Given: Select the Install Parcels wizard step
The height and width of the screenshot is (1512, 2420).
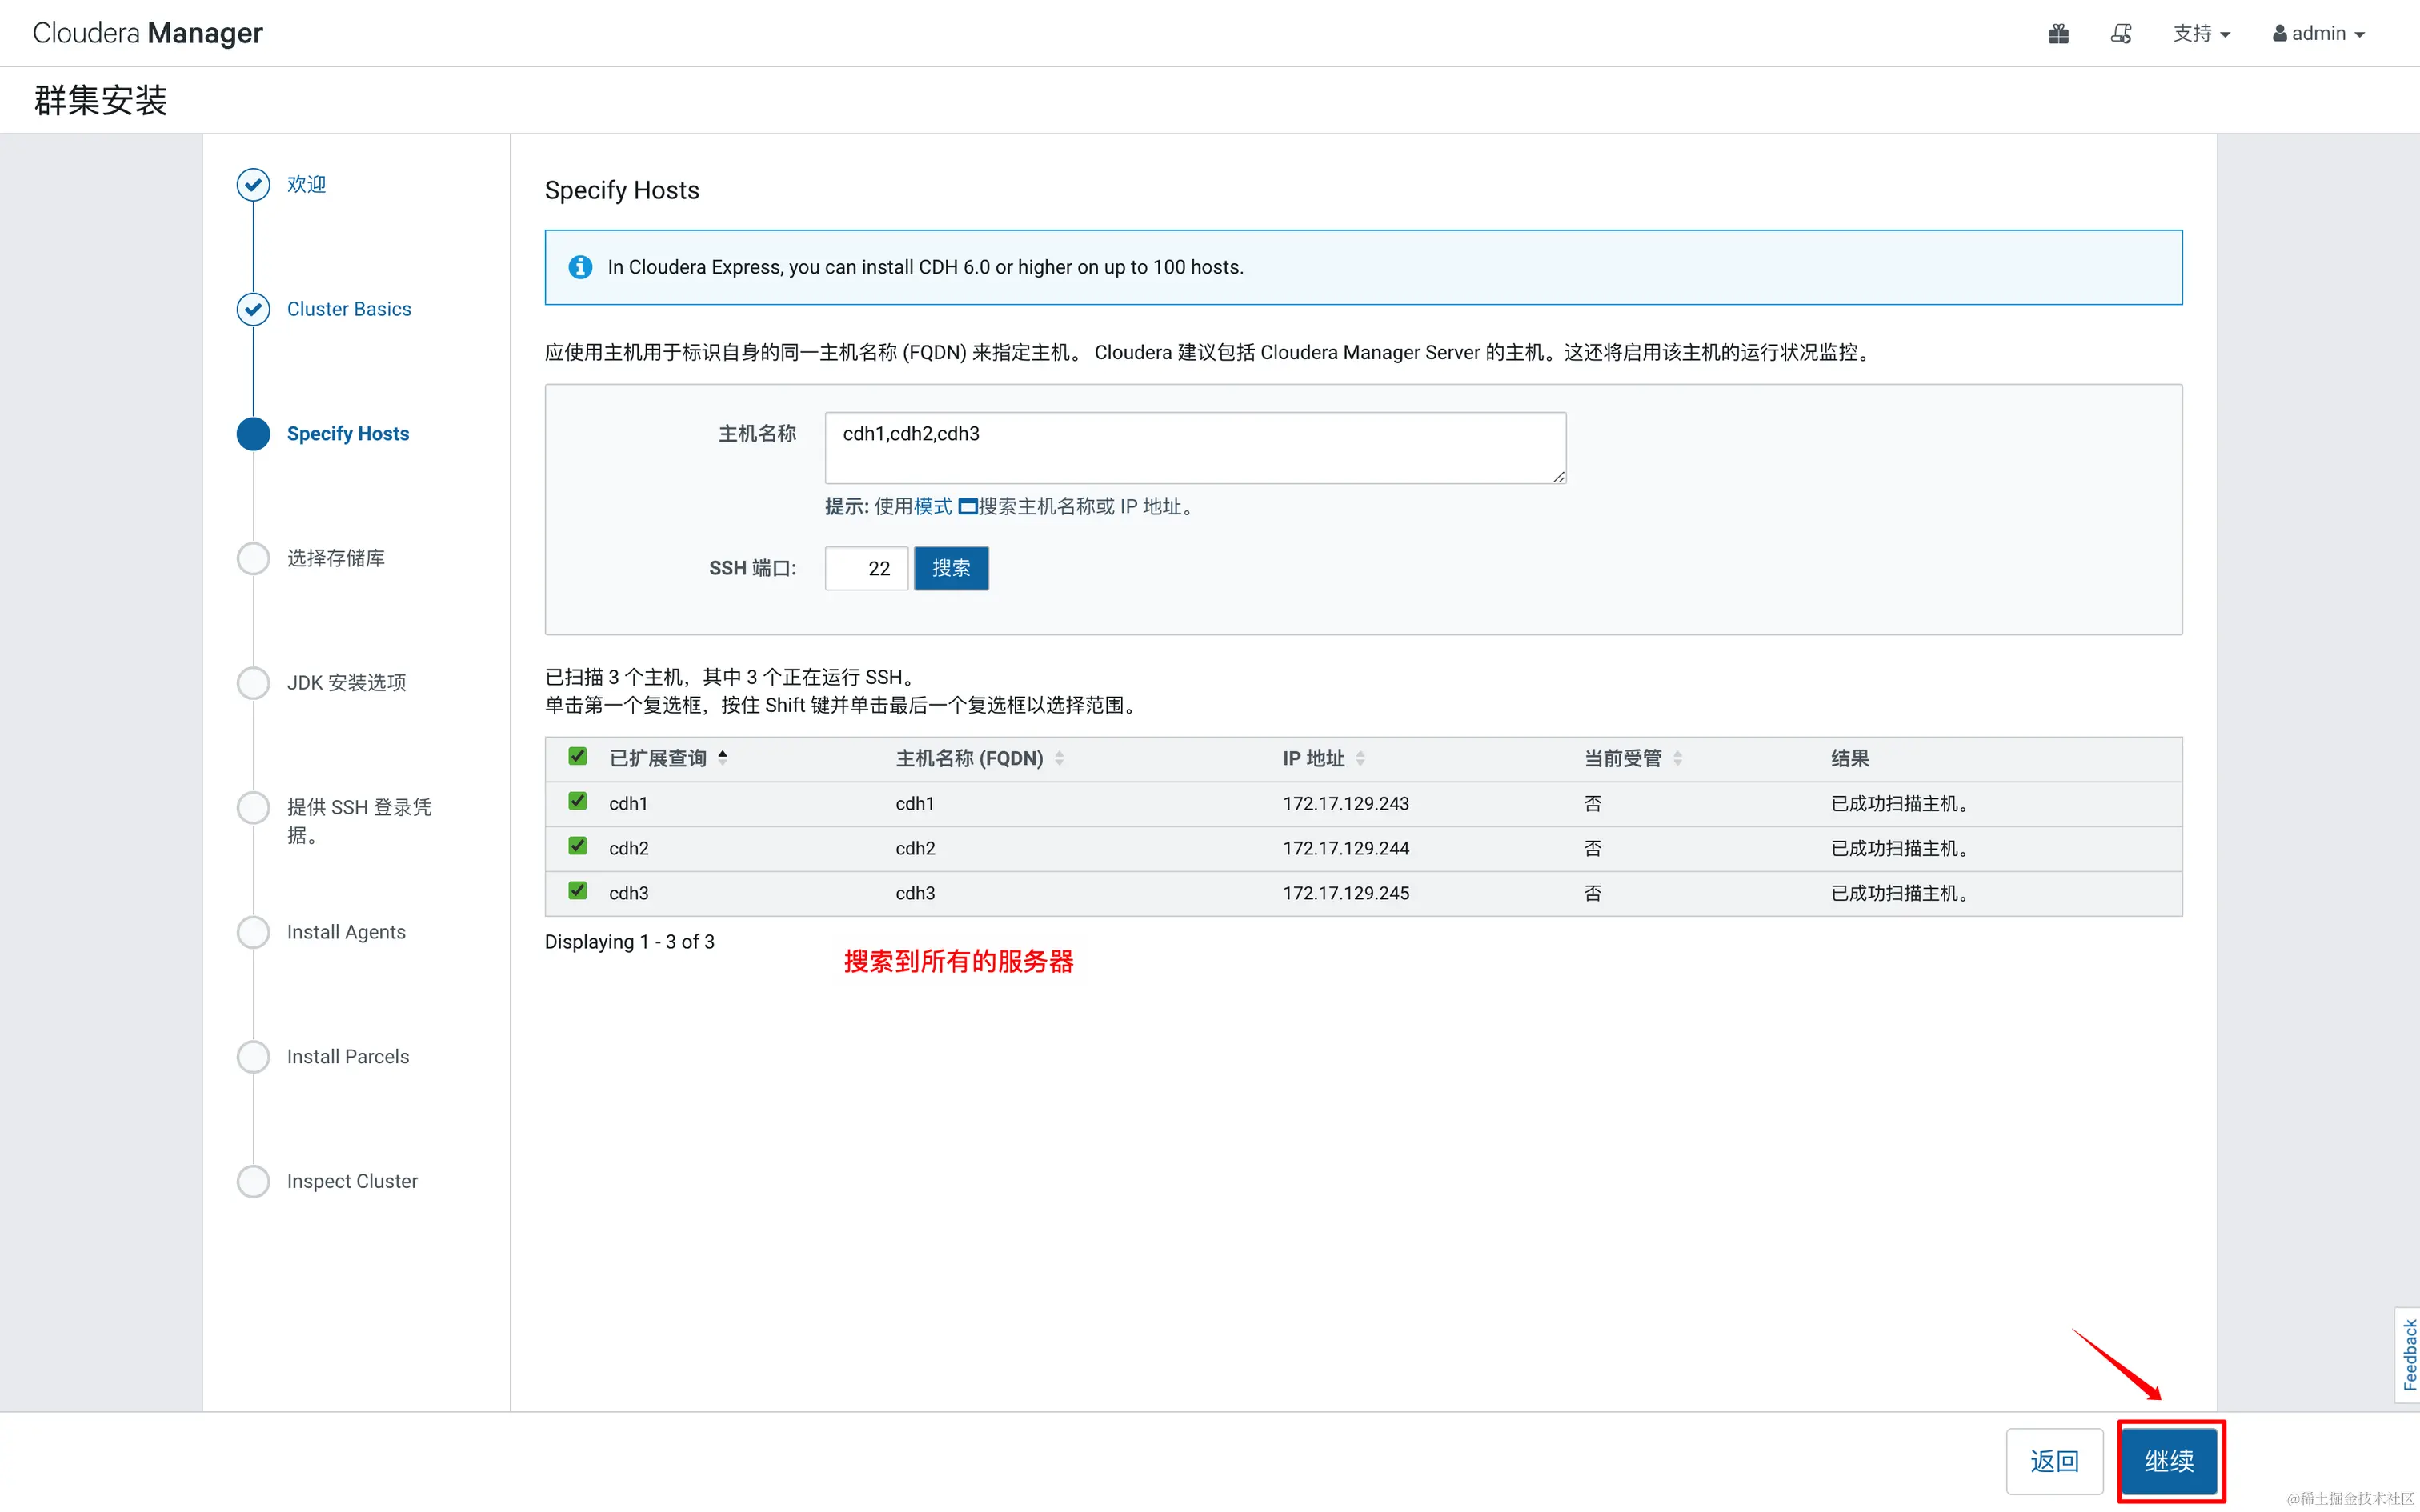Looking at the screenshot, I should 348,1057.
